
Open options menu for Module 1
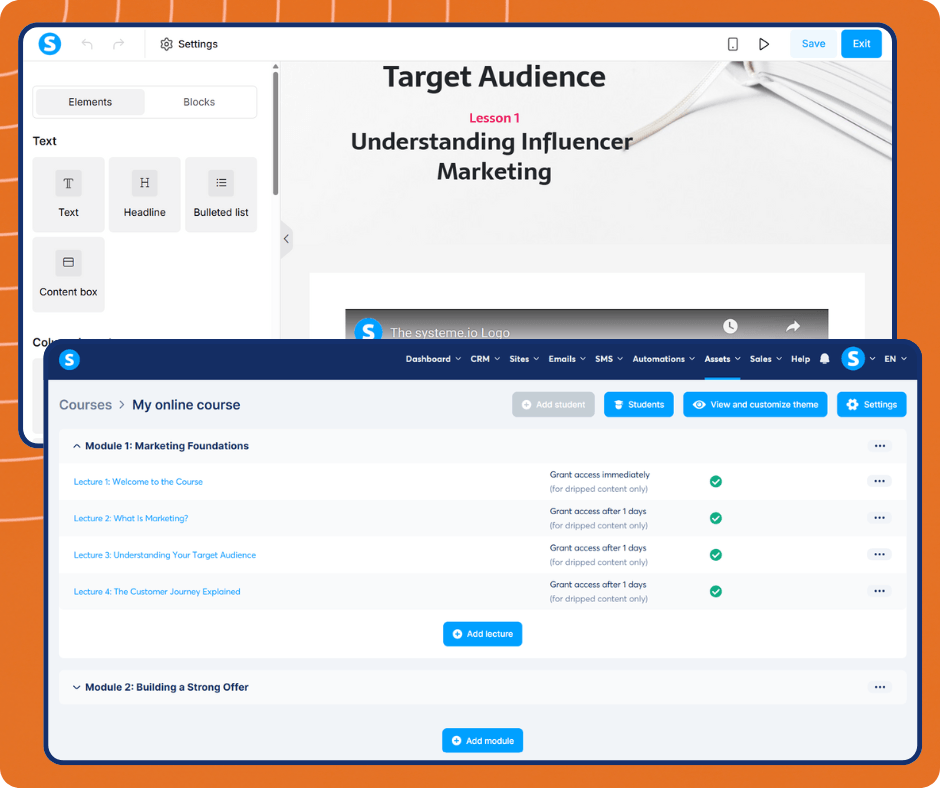pyautogui.click(x=879, y=446)
